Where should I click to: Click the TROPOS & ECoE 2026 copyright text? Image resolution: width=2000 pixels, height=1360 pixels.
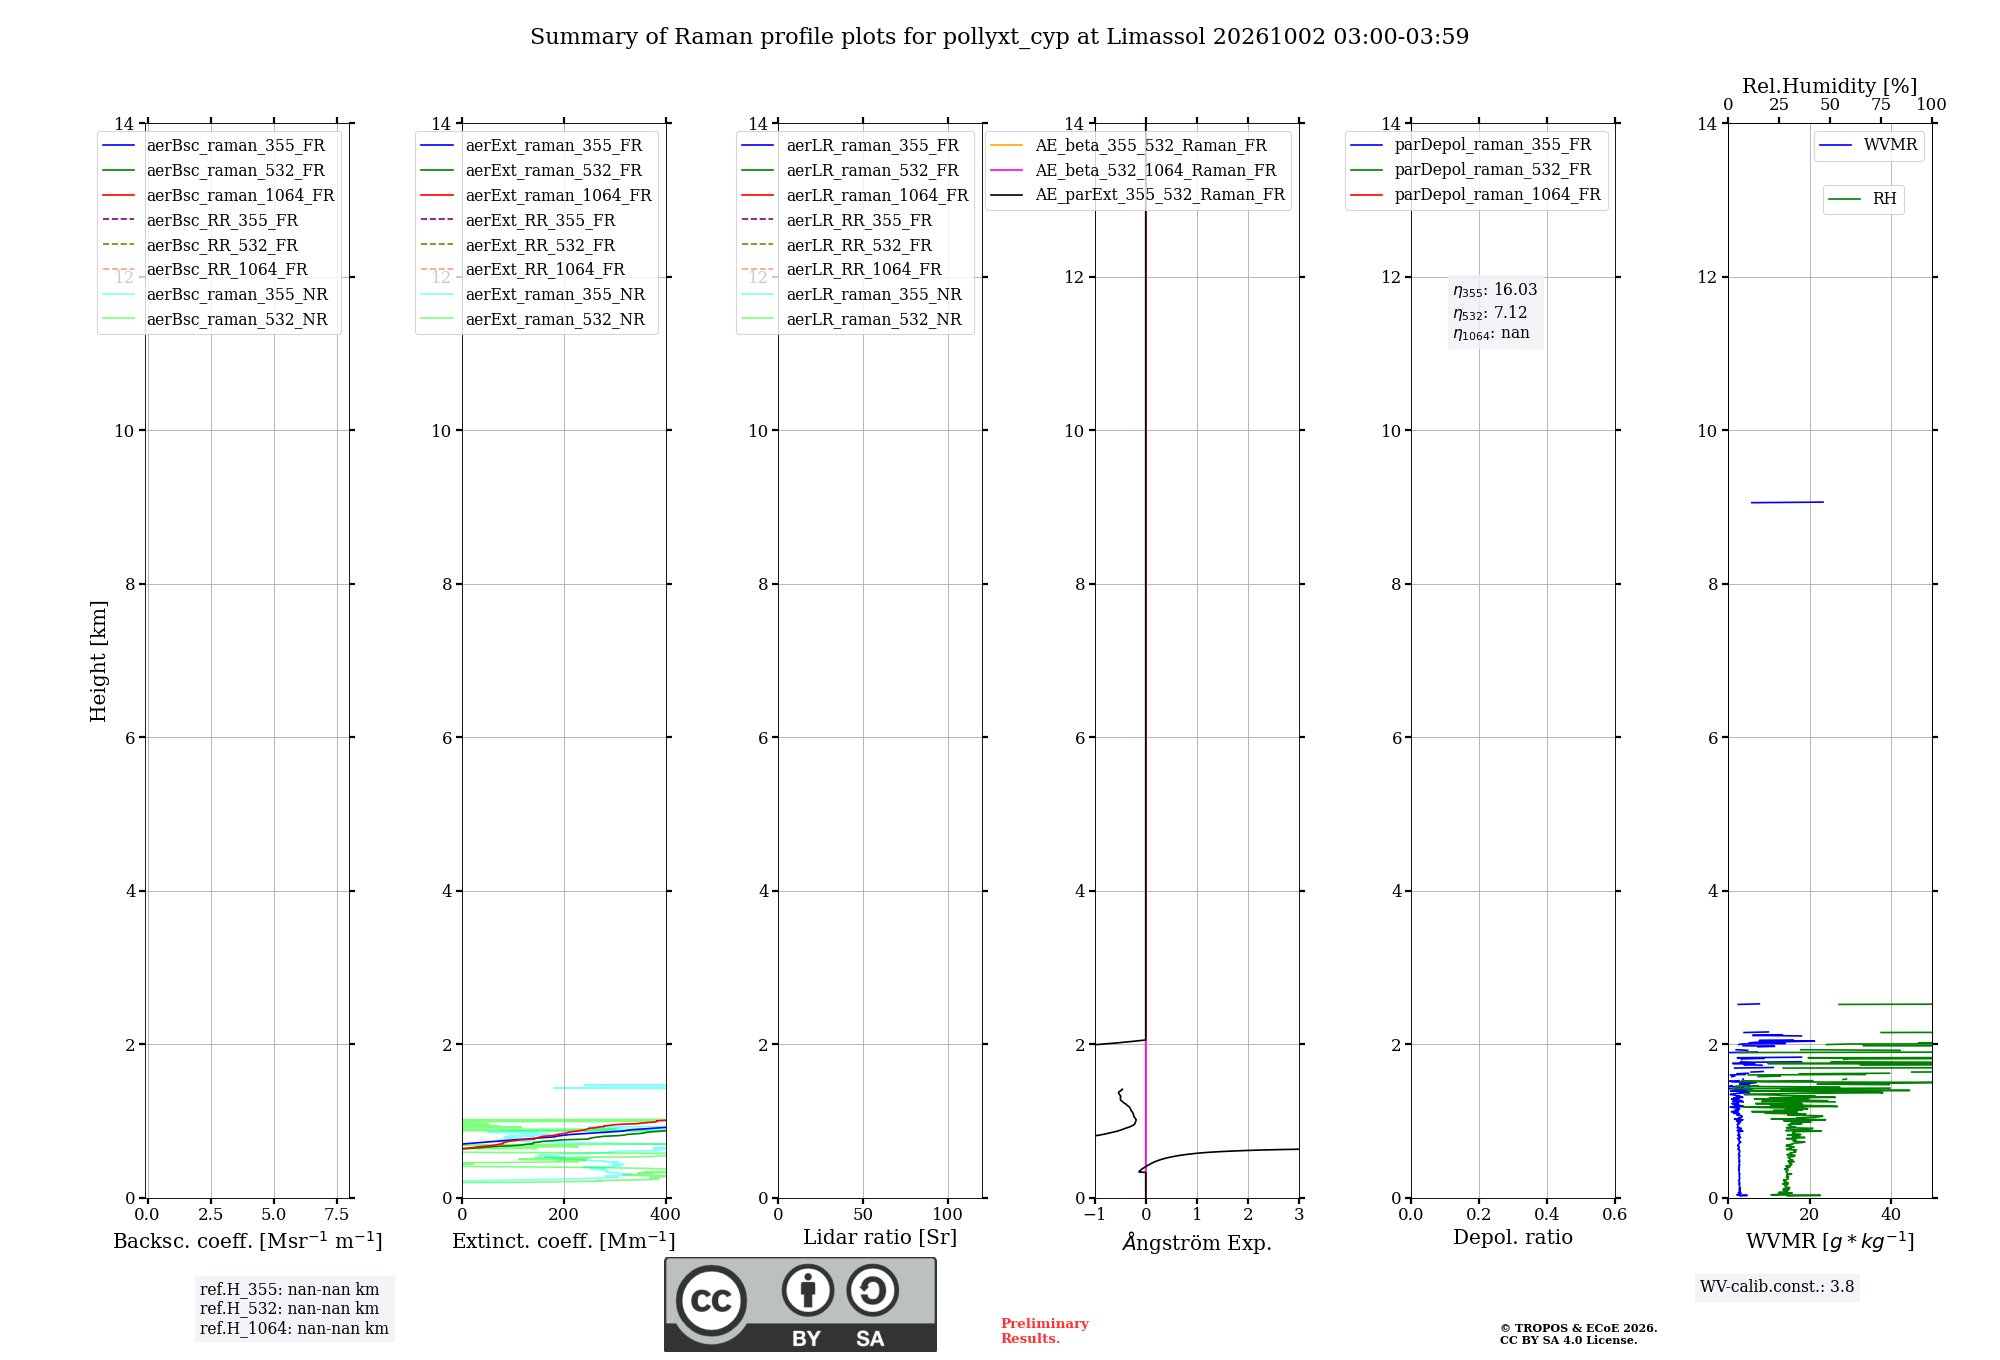click(1578, 1334)
